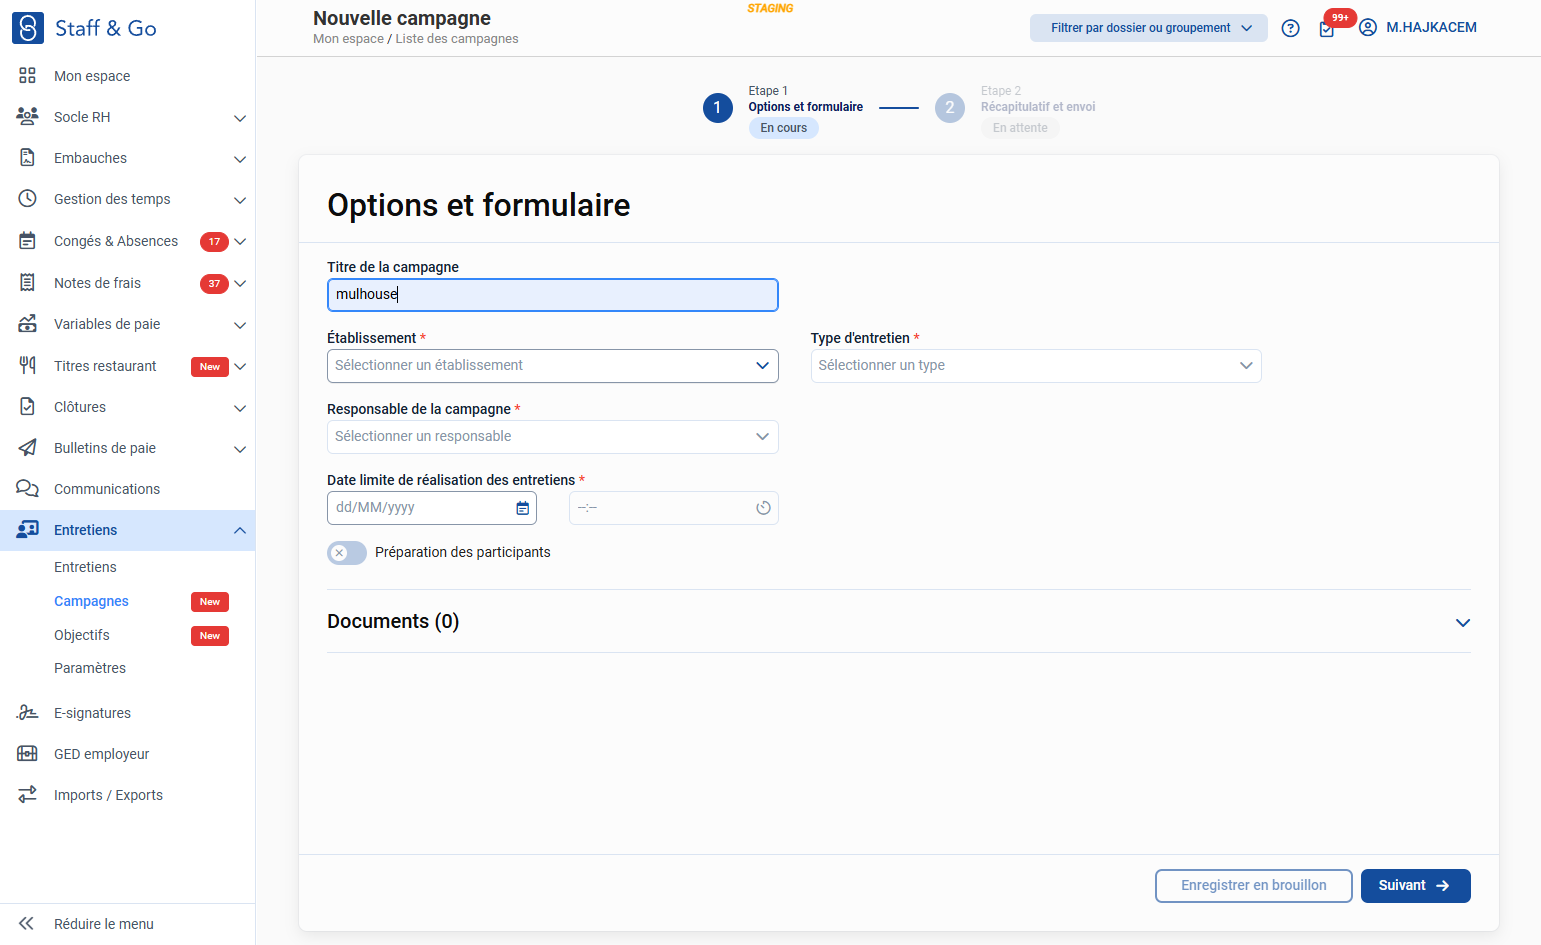Viewport: 1541px width, 945px height.
Task: Click the Imports / Exports arrows icon
Action: coord(28,795)
